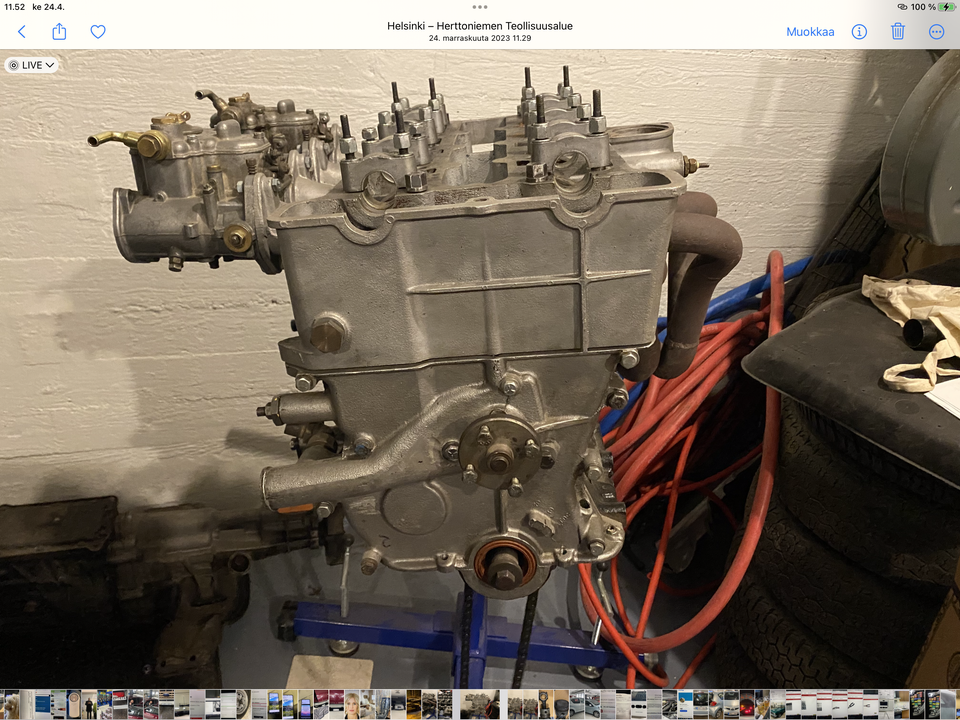Expand the LIVE photo options dropdown

coord(31,65)
